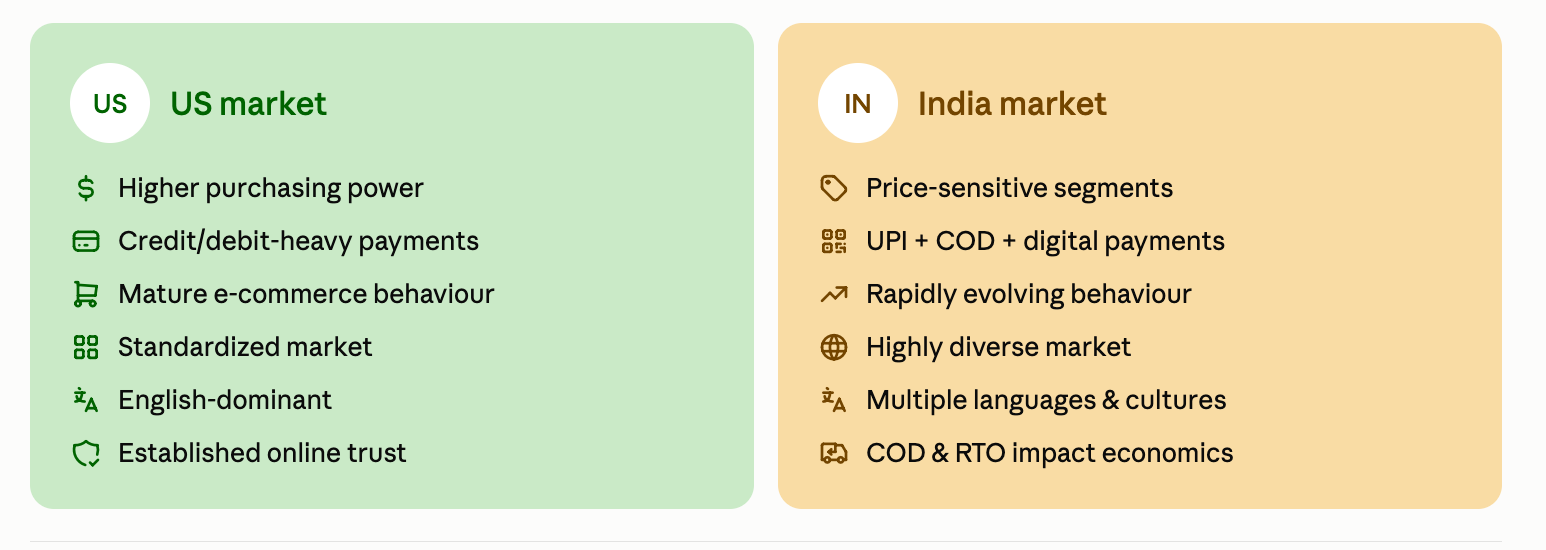Click the trending up arrow icon
1546x550 pixels.
tap(834, 294)
